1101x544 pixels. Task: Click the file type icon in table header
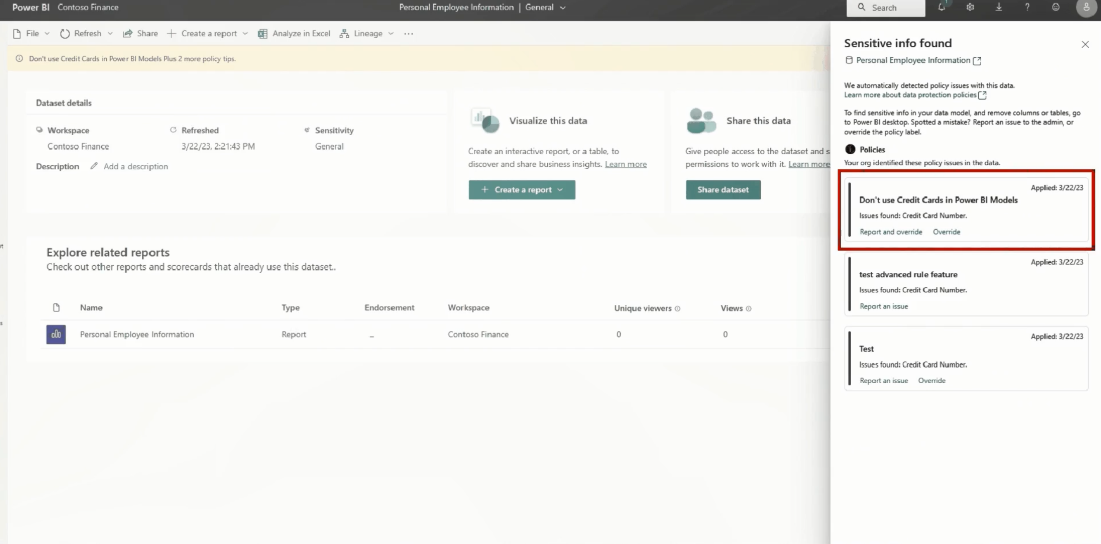click(56, 307)
